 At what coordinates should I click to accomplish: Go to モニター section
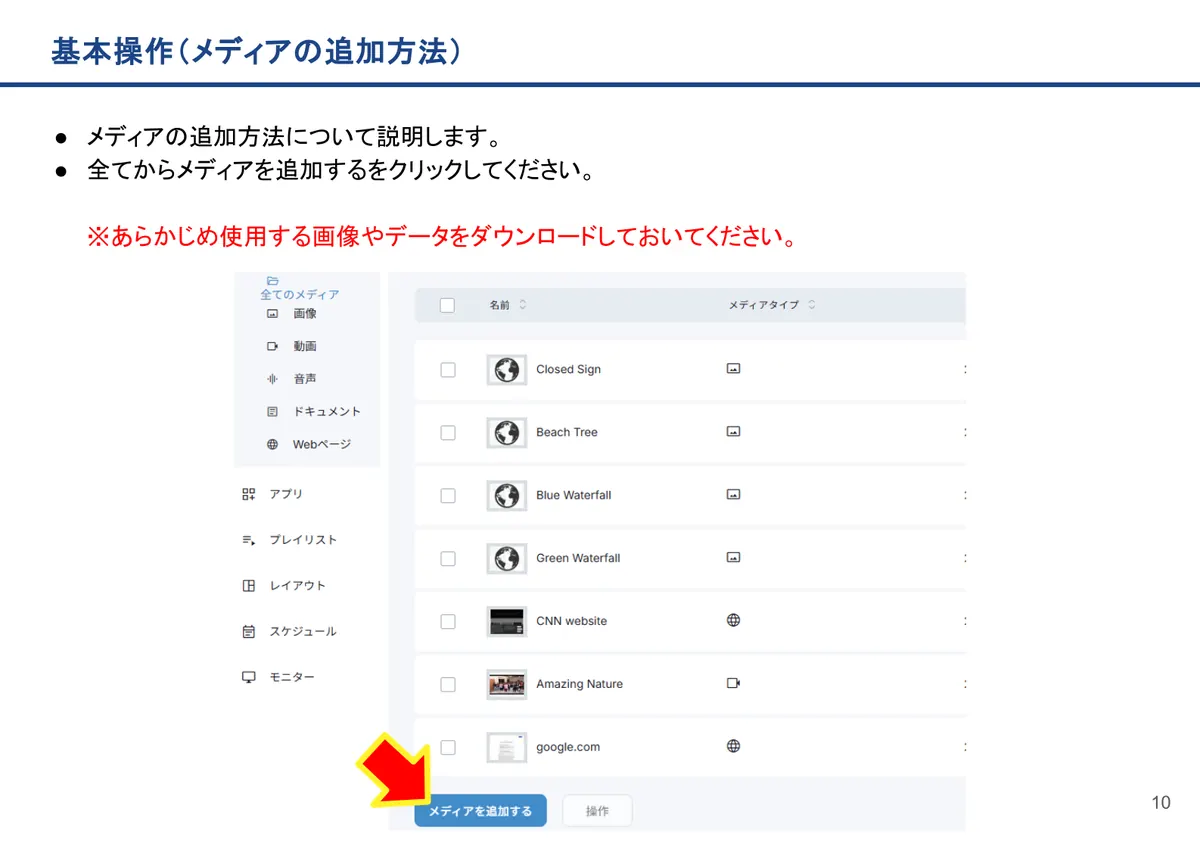click(292, 678)
